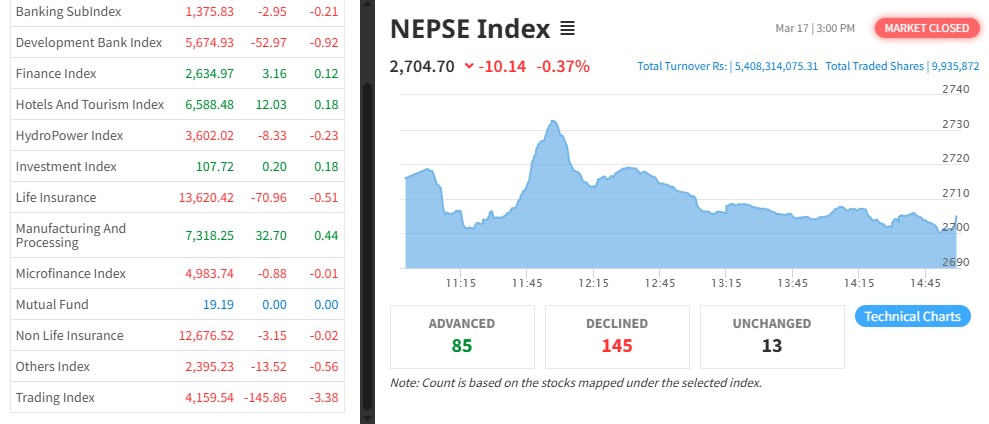Viewport: 989px width, 424px height.
Task: Click the Total Turnover Rs figure
Action: point(727,67)
